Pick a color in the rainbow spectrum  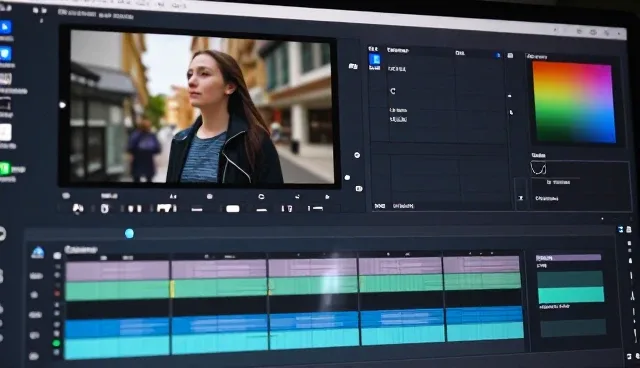[573, 103]
